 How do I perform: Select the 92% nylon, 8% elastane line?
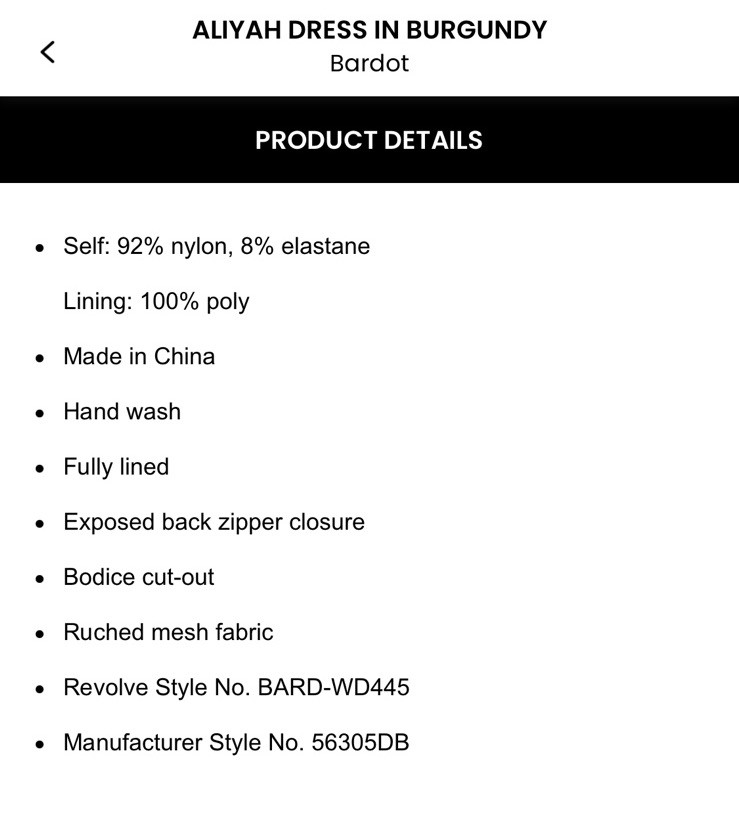(216, 246)
